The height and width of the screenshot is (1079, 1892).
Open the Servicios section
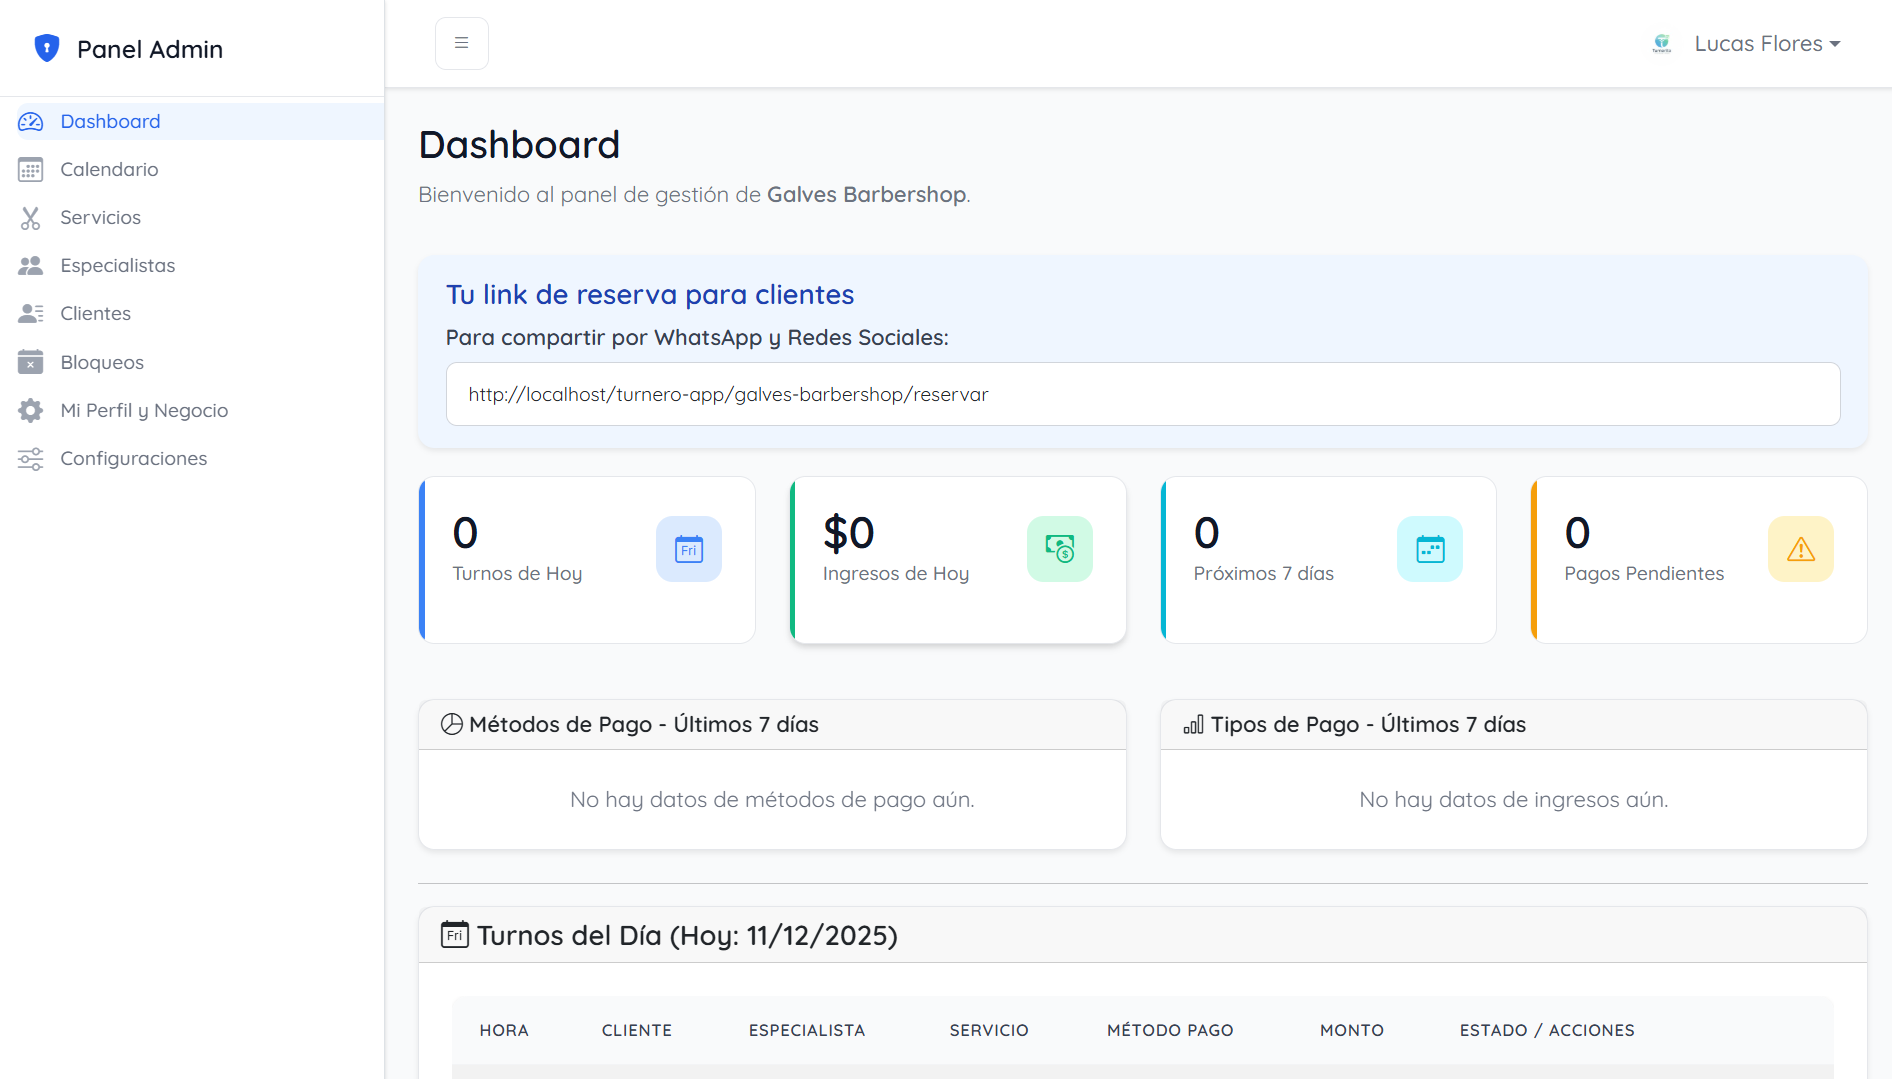point(192,218)
